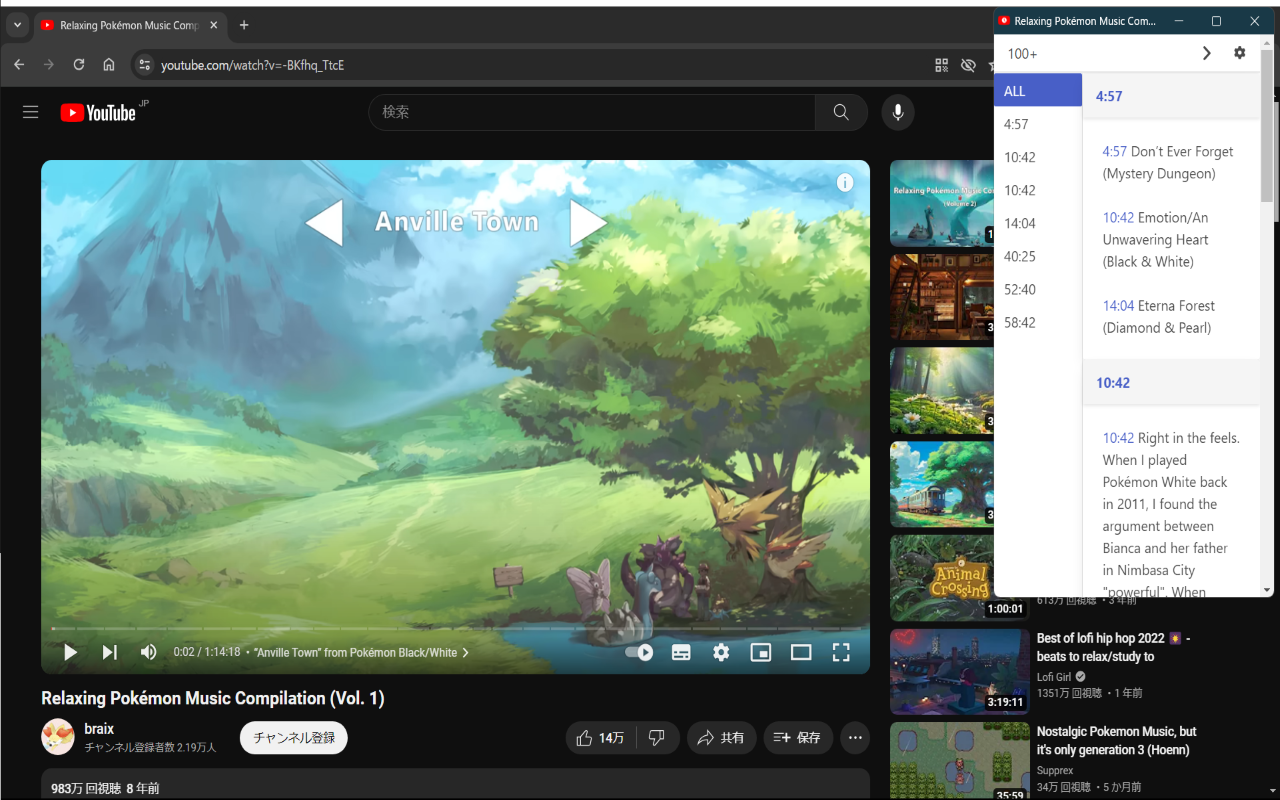
Task: Switch to theater mode
Action: [801, 652]
